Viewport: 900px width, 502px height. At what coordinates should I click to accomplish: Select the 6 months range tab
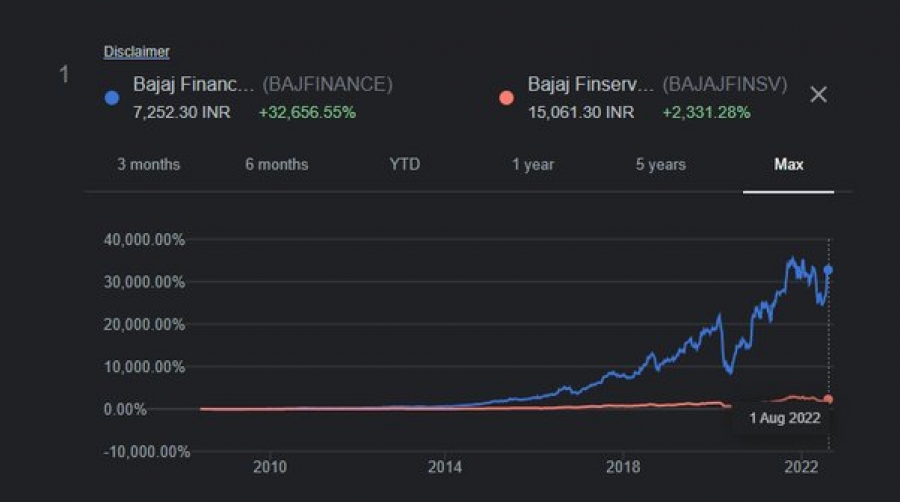coord(277,165)
